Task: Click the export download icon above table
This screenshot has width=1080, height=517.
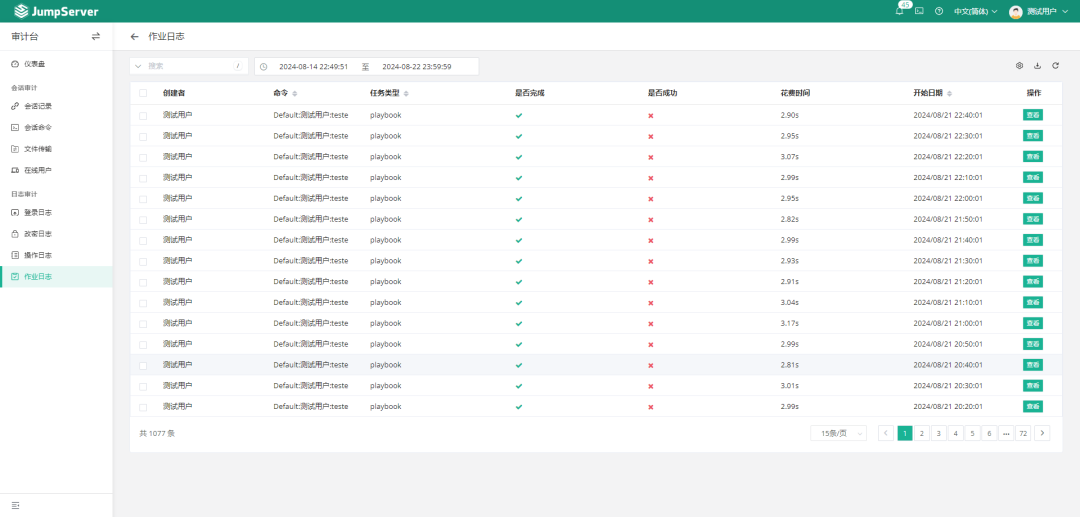Action: coord(1037,66)
